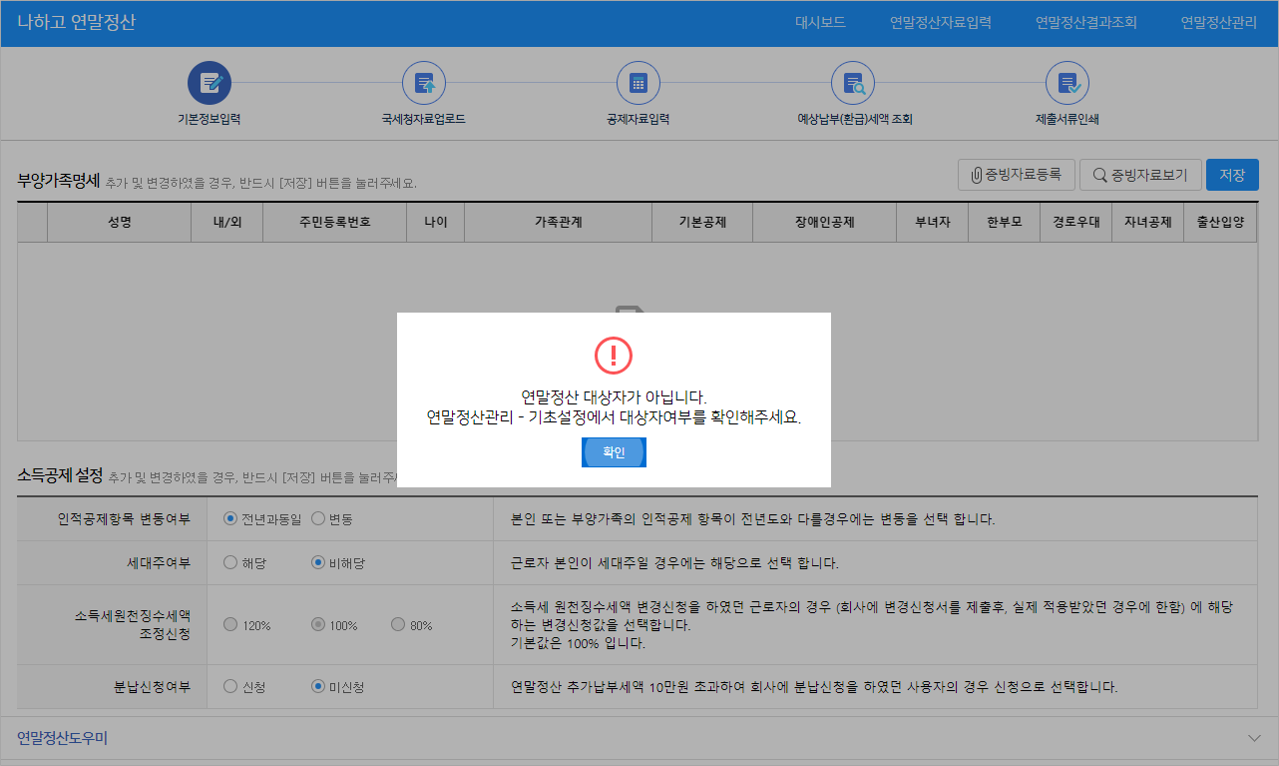Open the 예상납부(환급)세액 조회 step icon
The width and height of the screenshot is (1279, 766).
coord(853,83)
